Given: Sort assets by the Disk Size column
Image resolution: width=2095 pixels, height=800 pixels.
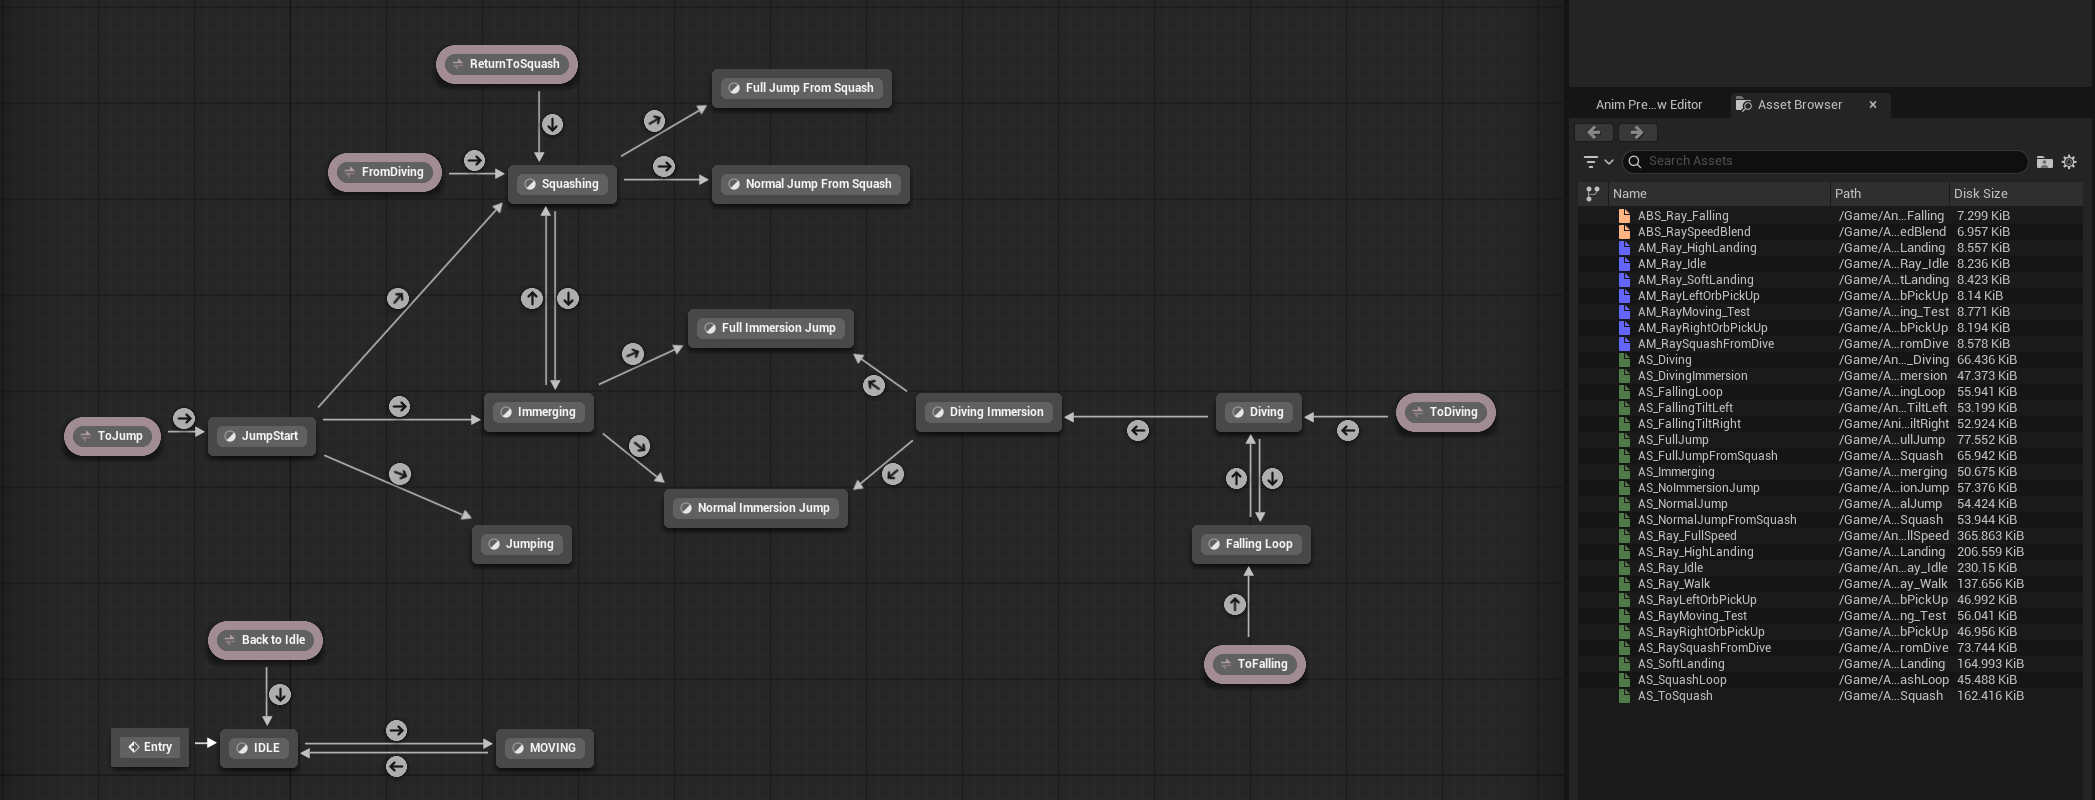Looking at the screenshot, I should (x=2012, y=194).
